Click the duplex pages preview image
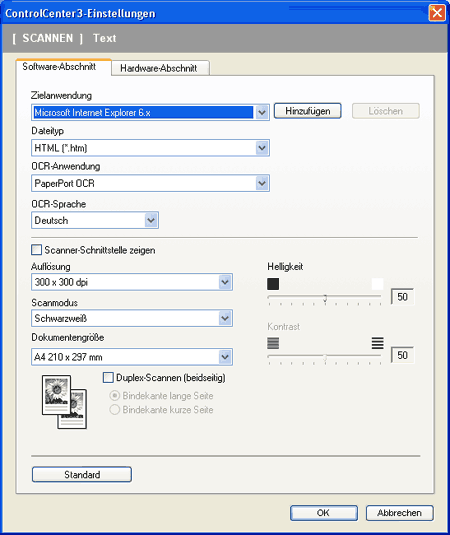The image size is (450, 535). [64, 402]
